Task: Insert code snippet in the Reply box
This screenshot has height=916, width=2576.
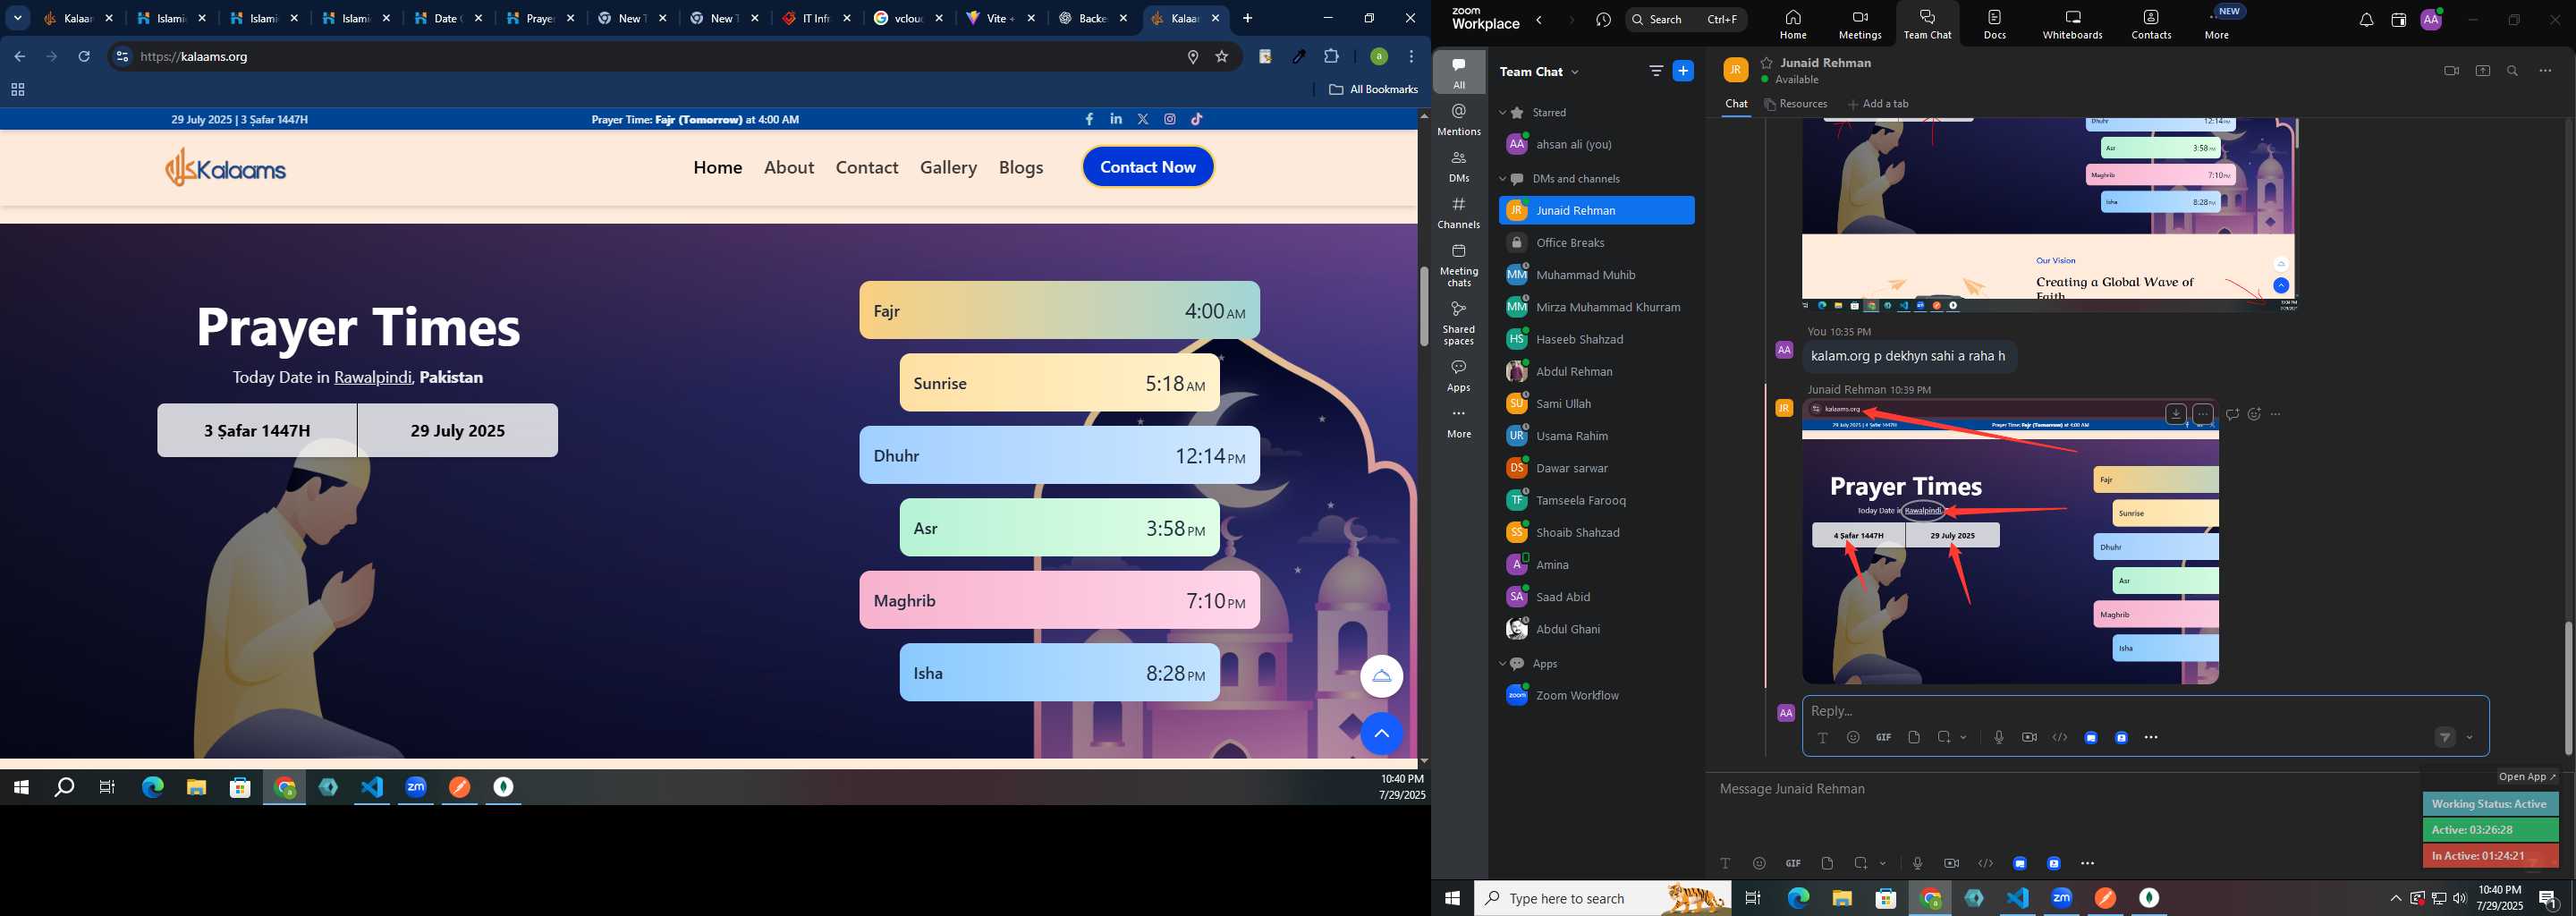Action: 2060,737
